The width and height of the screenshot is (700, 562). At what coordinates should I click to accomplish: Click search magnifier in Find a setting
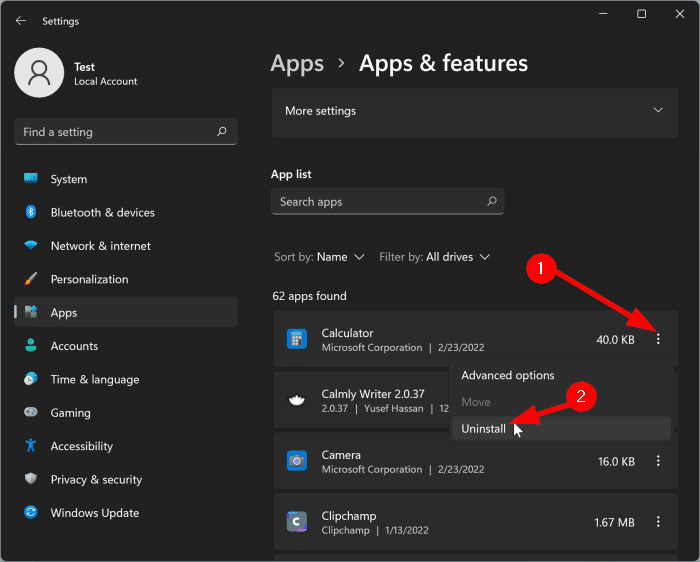pos(222,132)
